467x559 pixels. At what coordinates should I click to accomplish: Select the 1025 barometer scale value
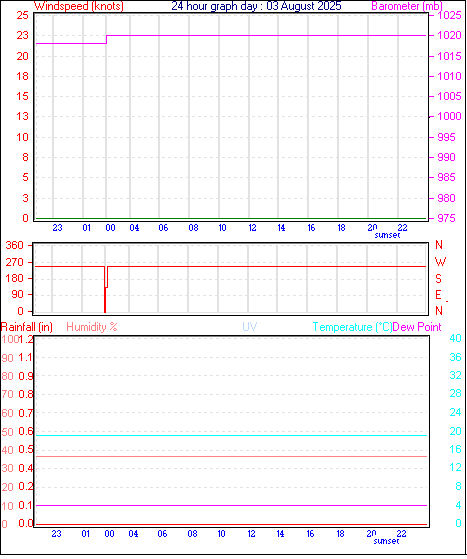(449, 15)
